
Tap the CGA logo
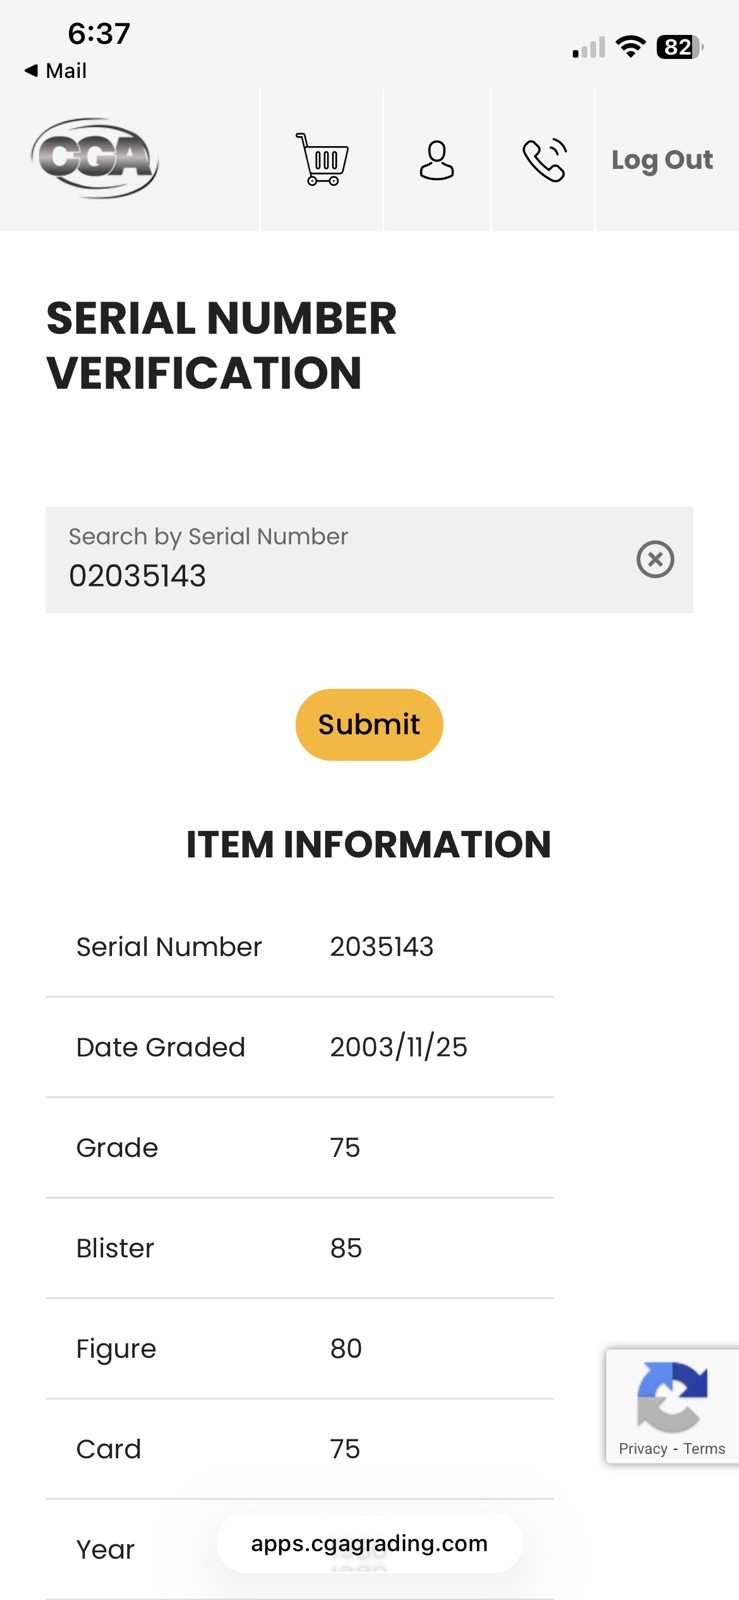[x=95, y=158]
